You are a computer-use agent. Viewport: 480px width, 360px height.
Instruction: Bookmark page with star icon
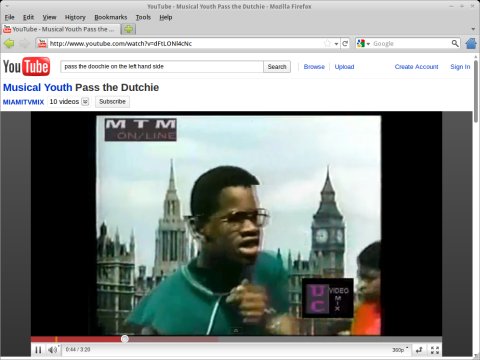(327, 43)
